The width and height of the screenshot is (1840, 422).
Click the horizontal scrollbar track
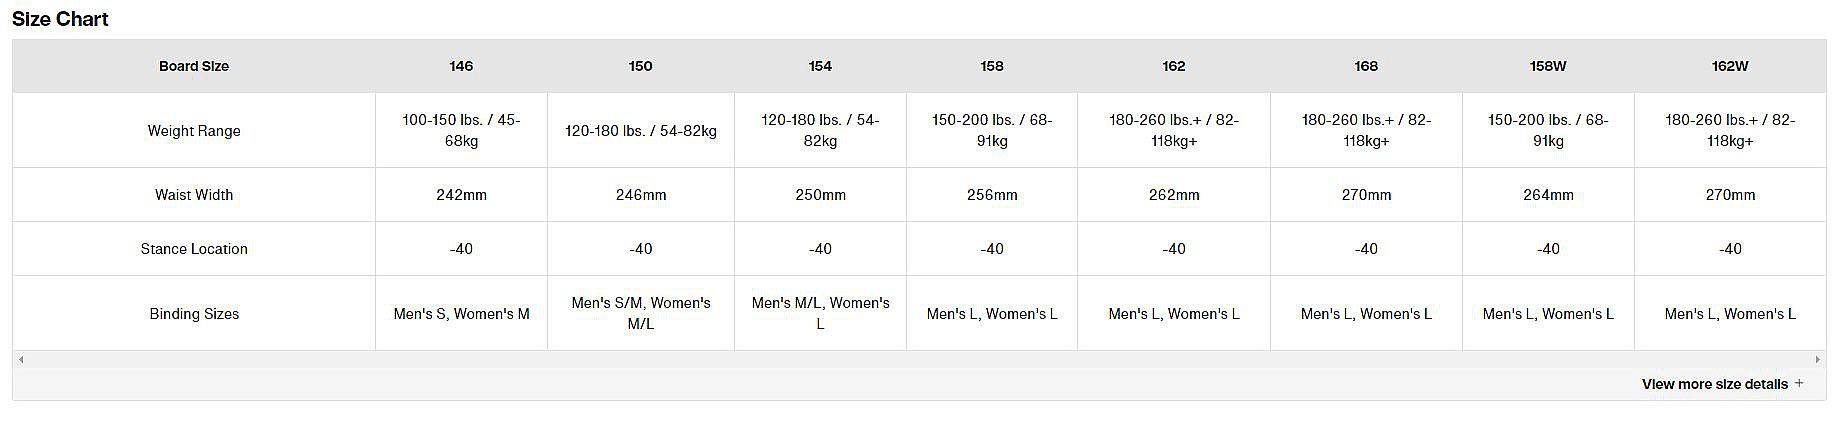coord(919,359)
